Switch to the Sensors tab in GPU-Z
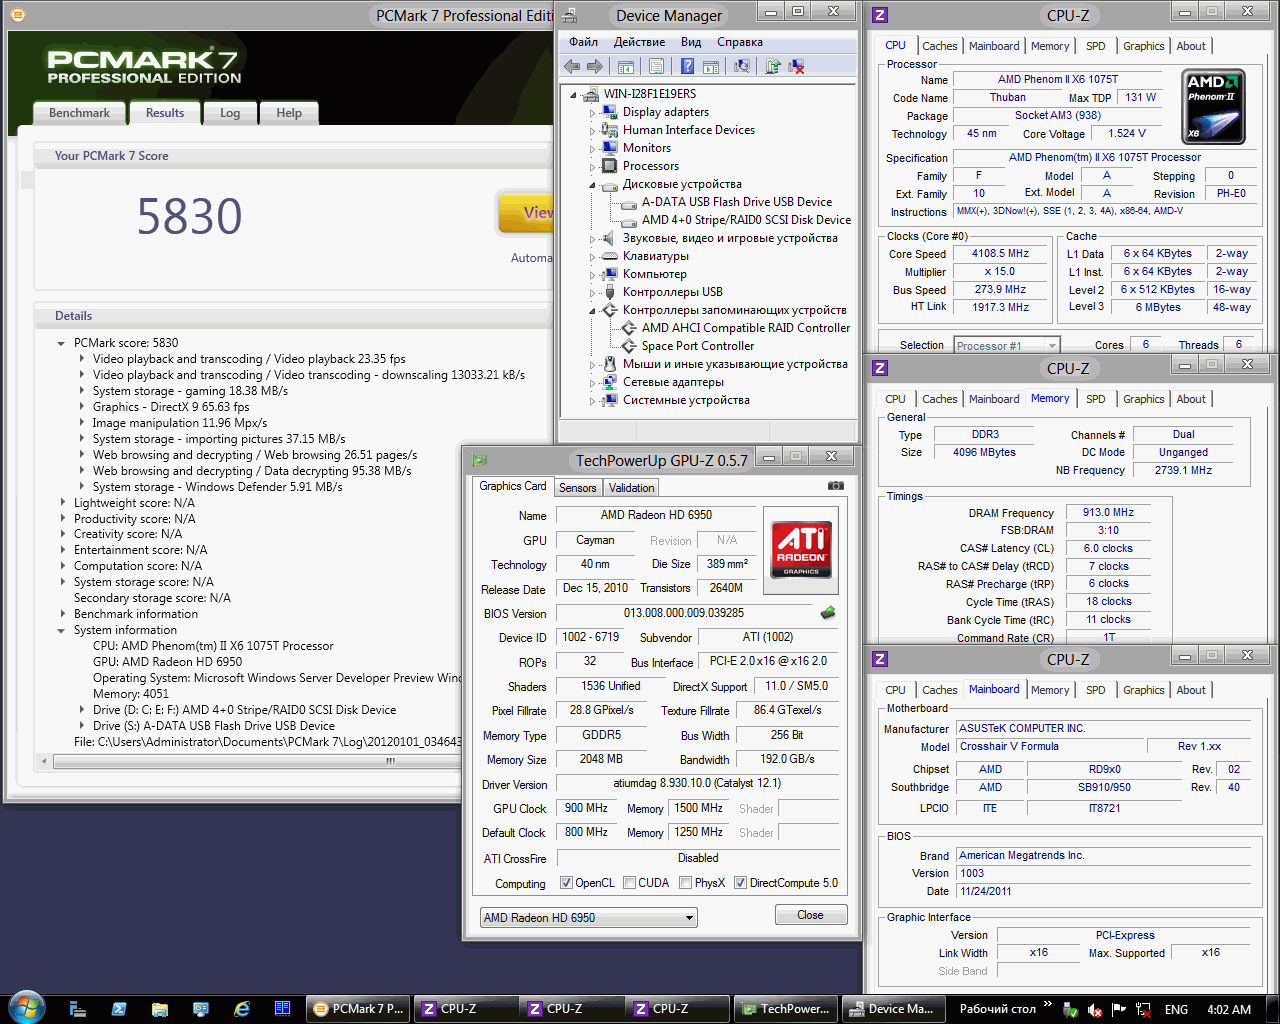 577,488
